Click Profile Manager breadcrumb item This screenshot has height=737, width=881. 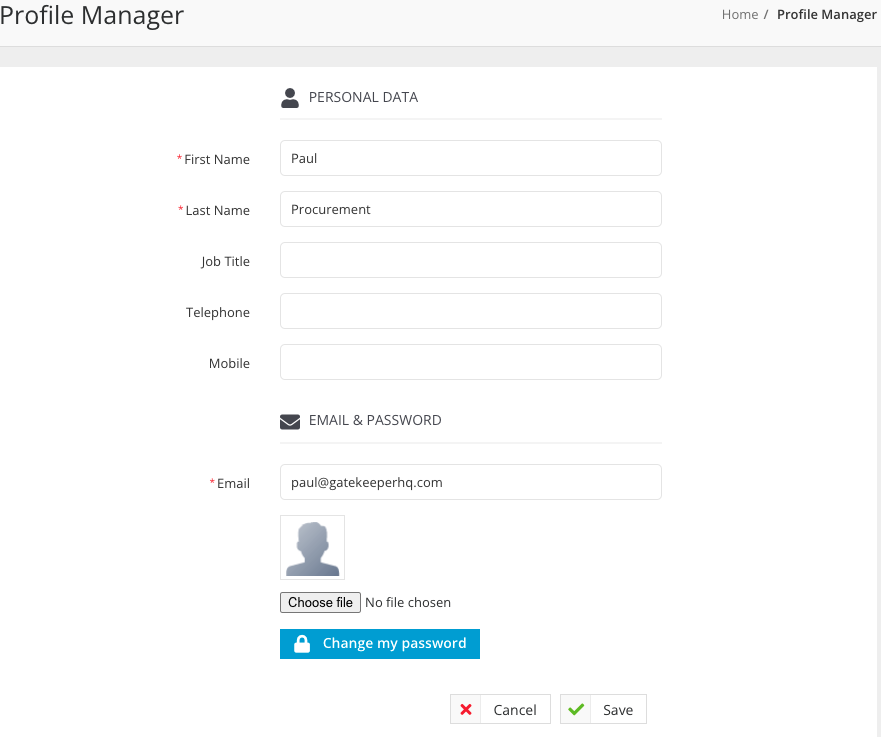click(826, 15)
